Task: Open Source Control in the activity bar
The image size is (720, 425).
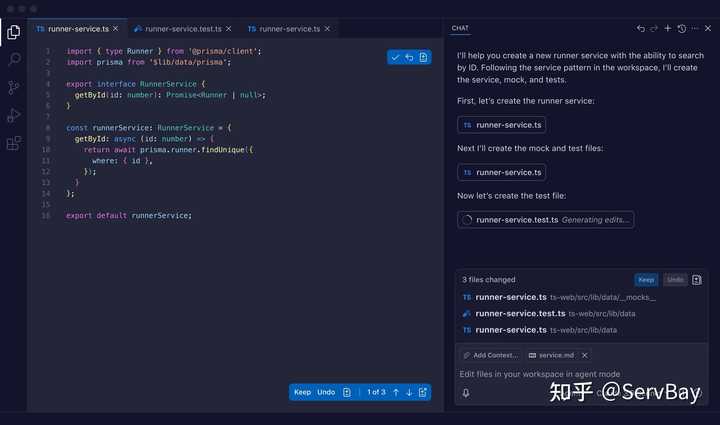Action: (x=14, y=88)
